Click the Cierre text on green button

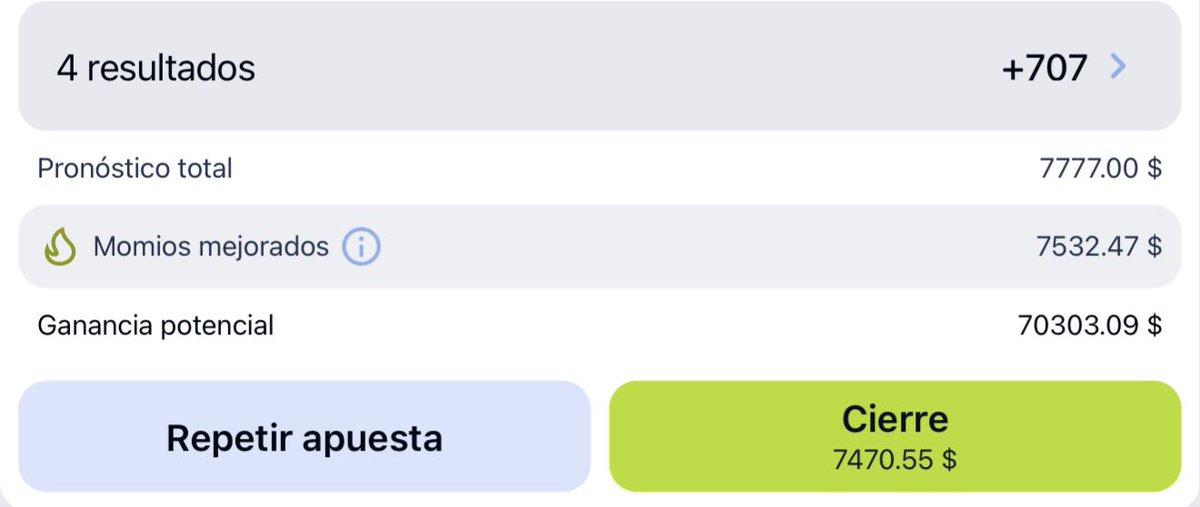click(894, 418)
